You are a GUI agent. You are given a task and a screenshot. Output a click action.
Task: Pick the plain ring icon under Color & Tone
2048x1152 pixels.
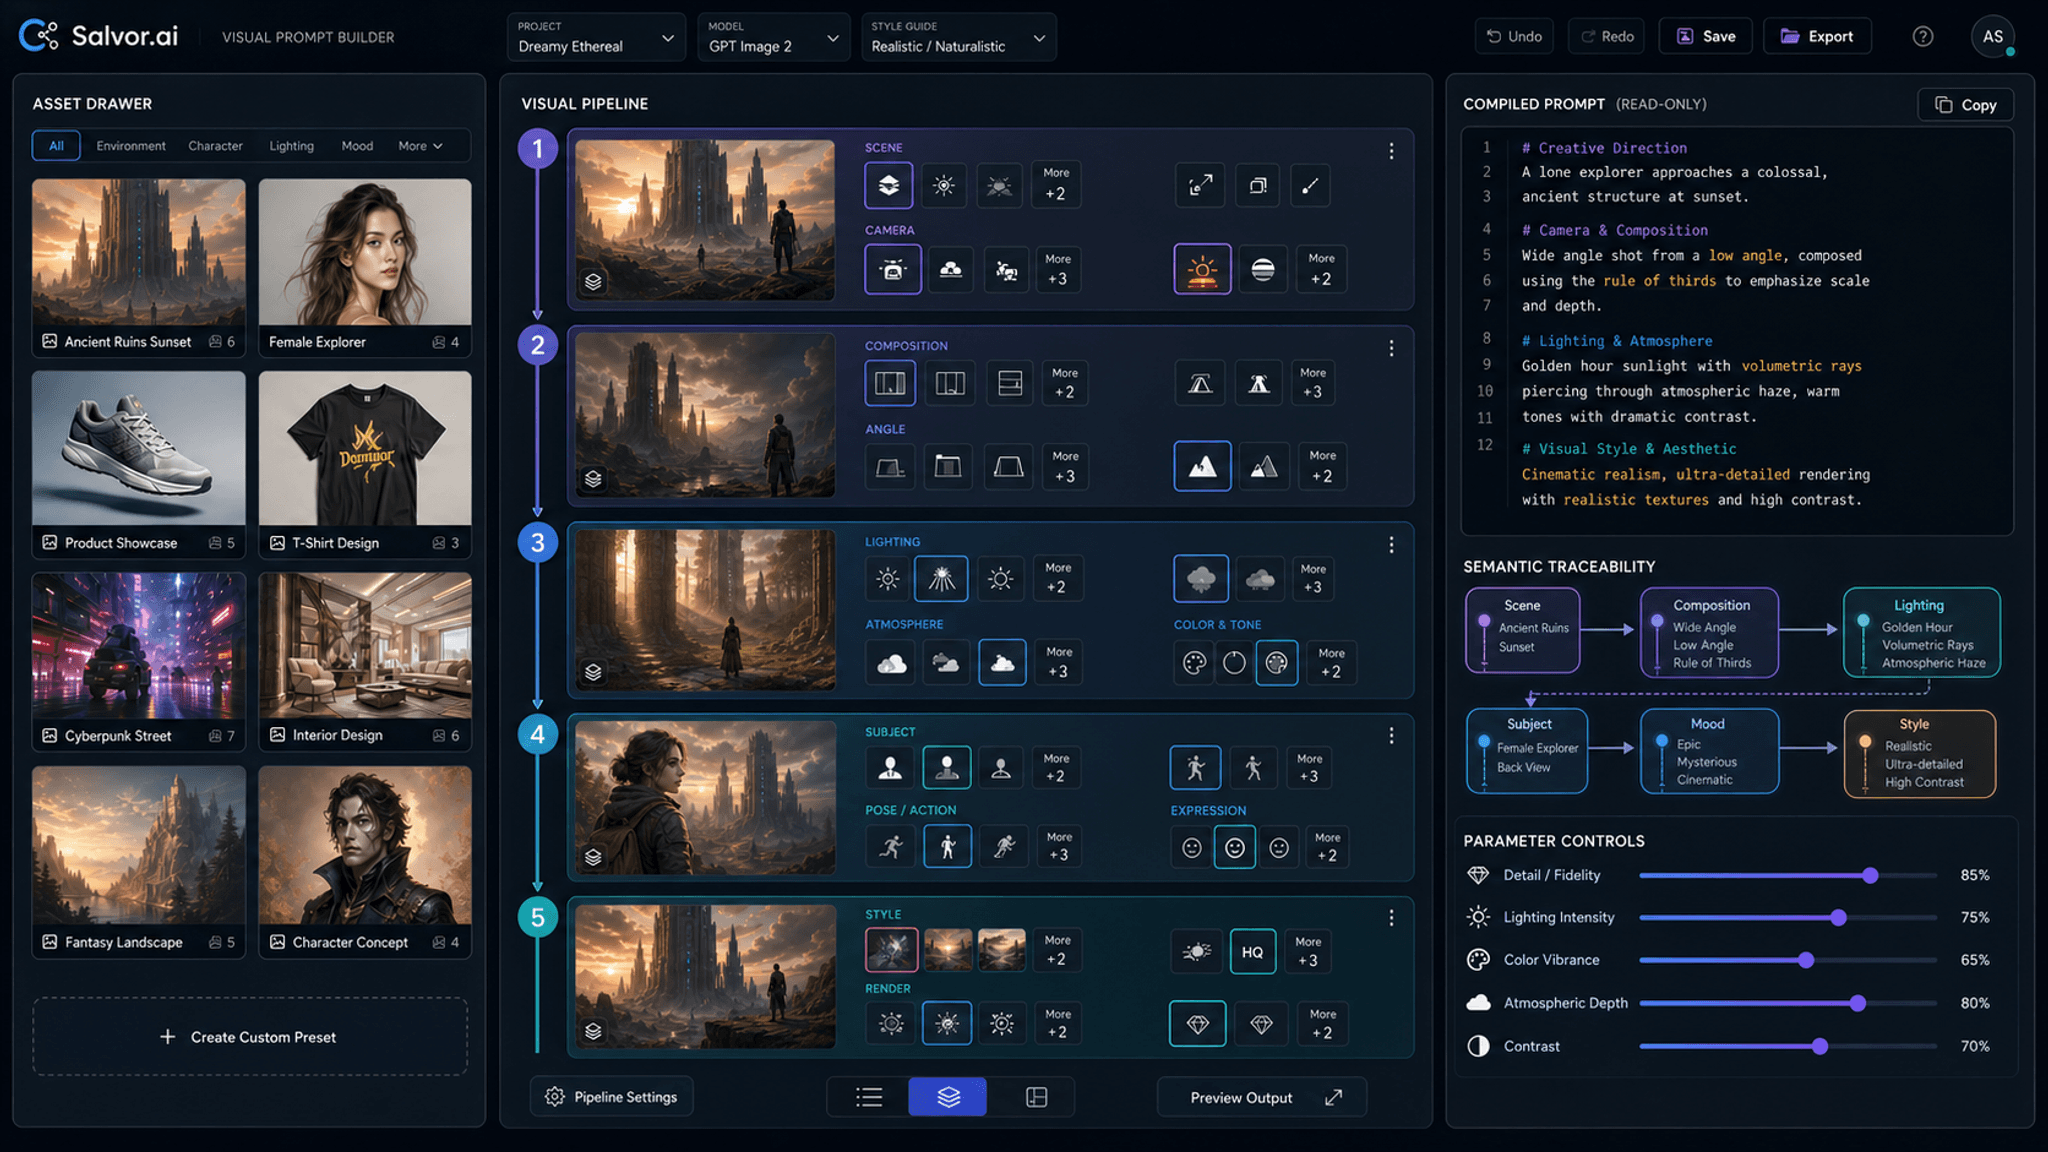click(x=1235, y=662)
